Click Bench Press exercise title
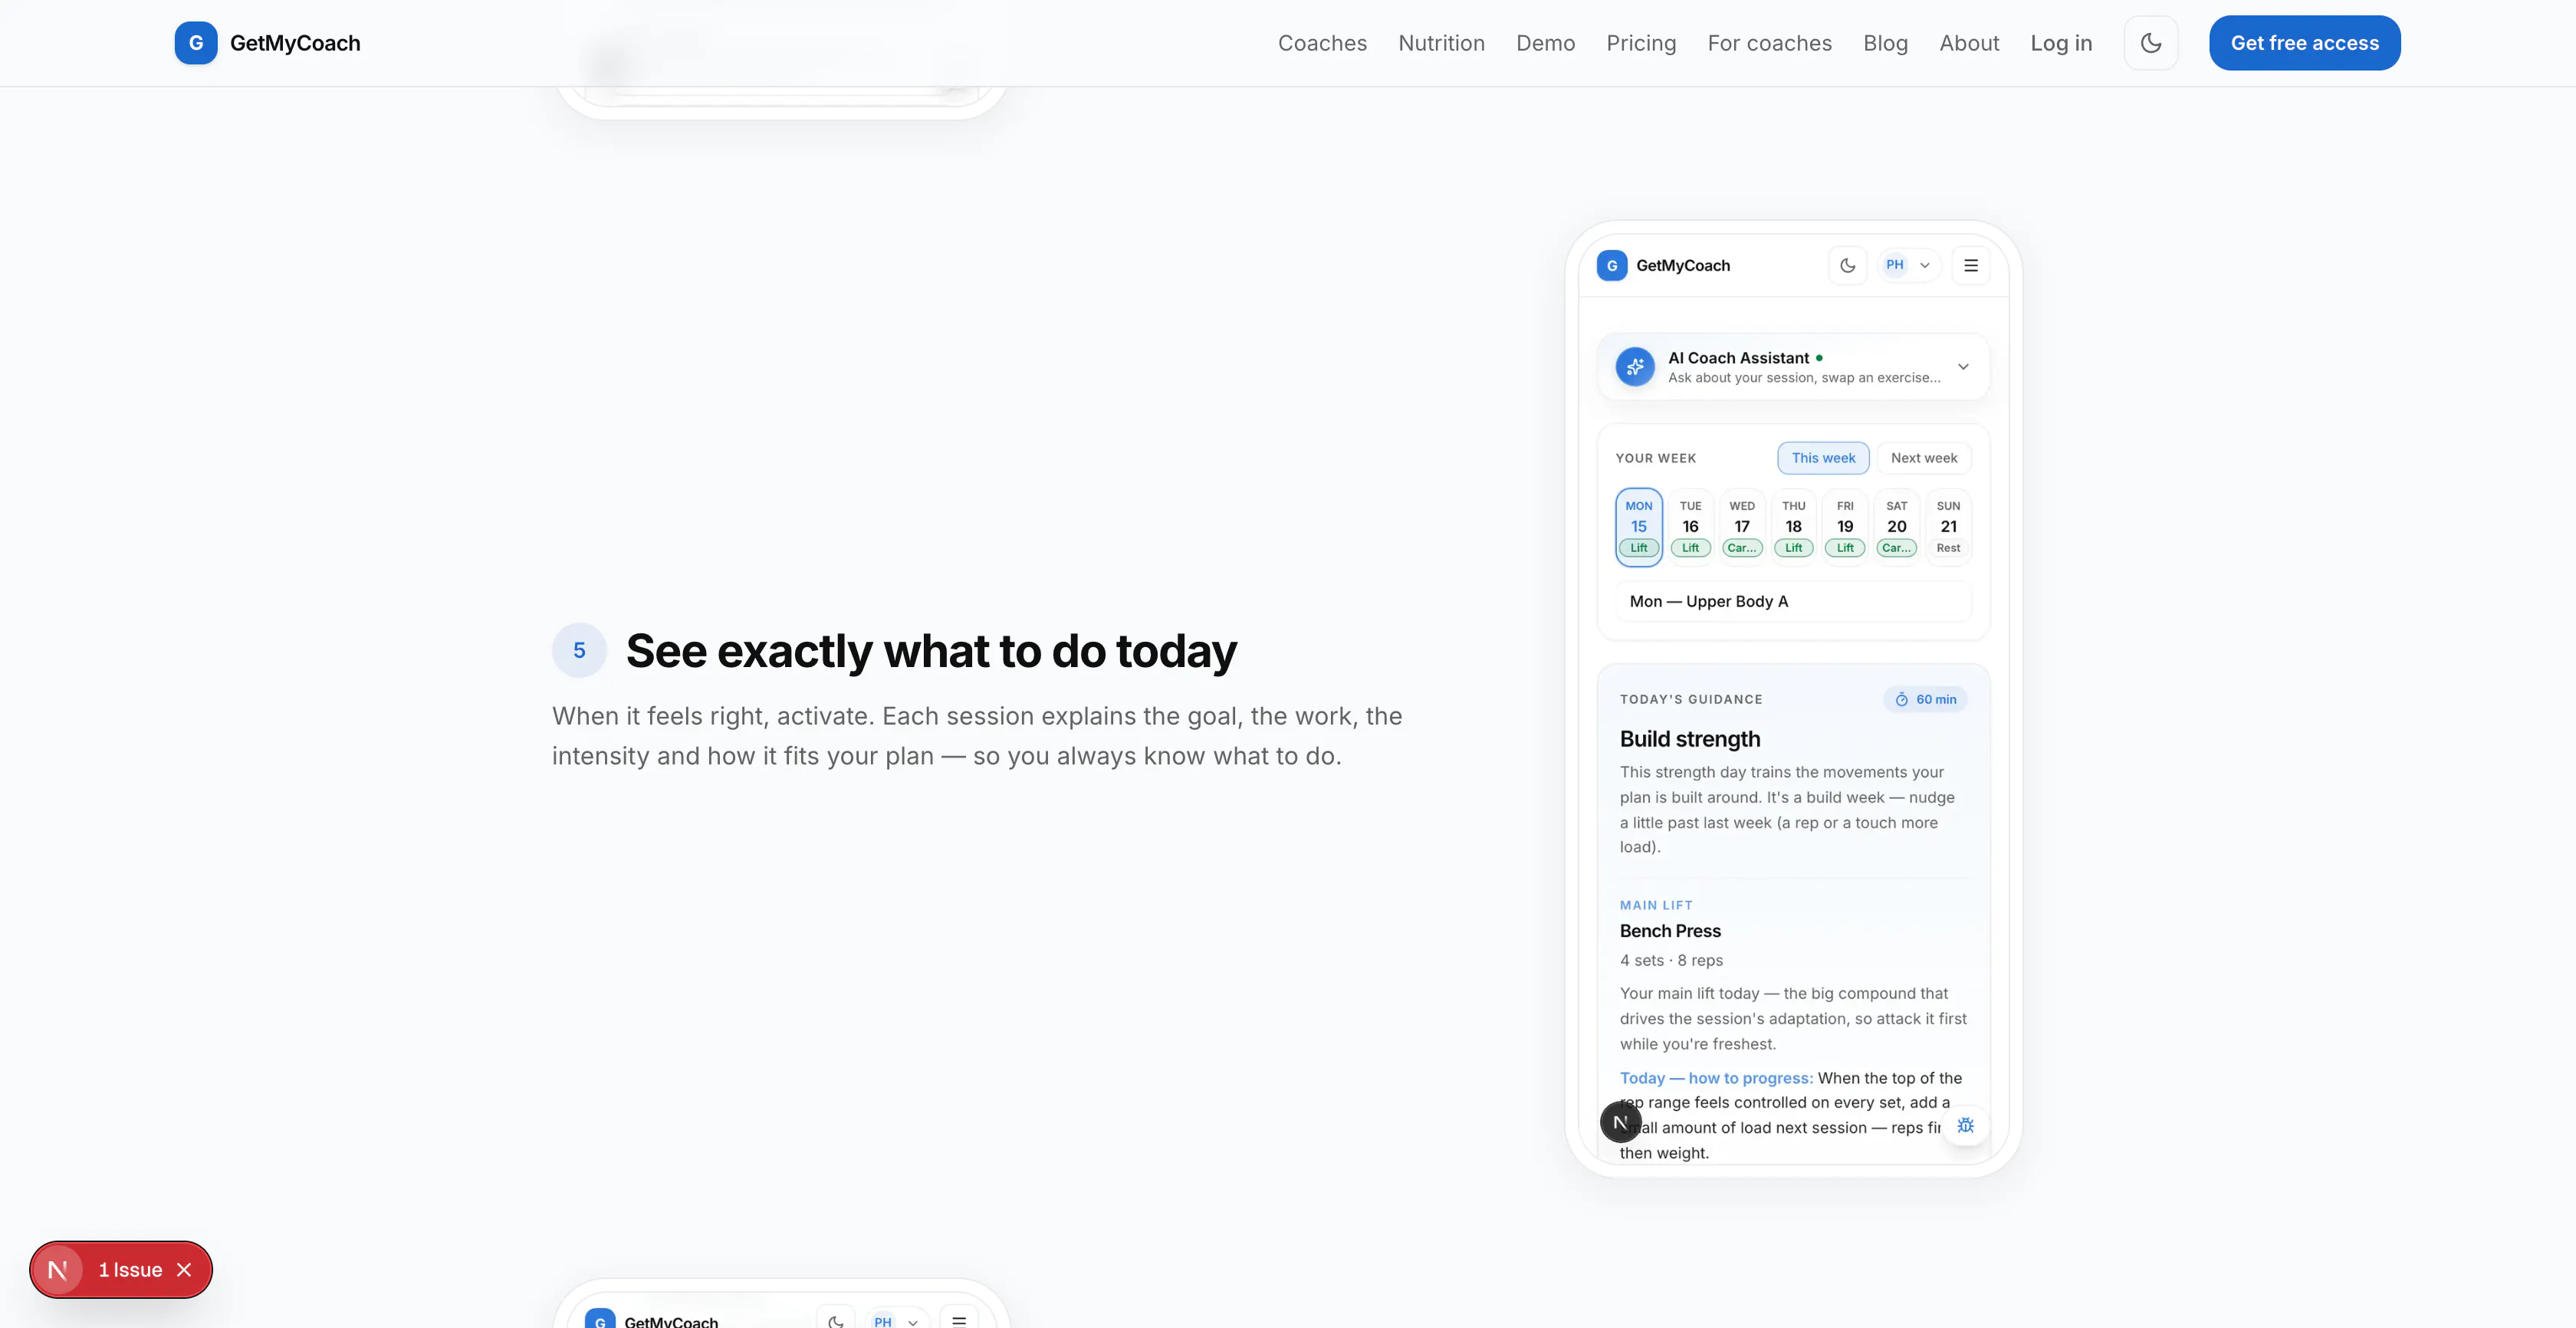 1670,931
